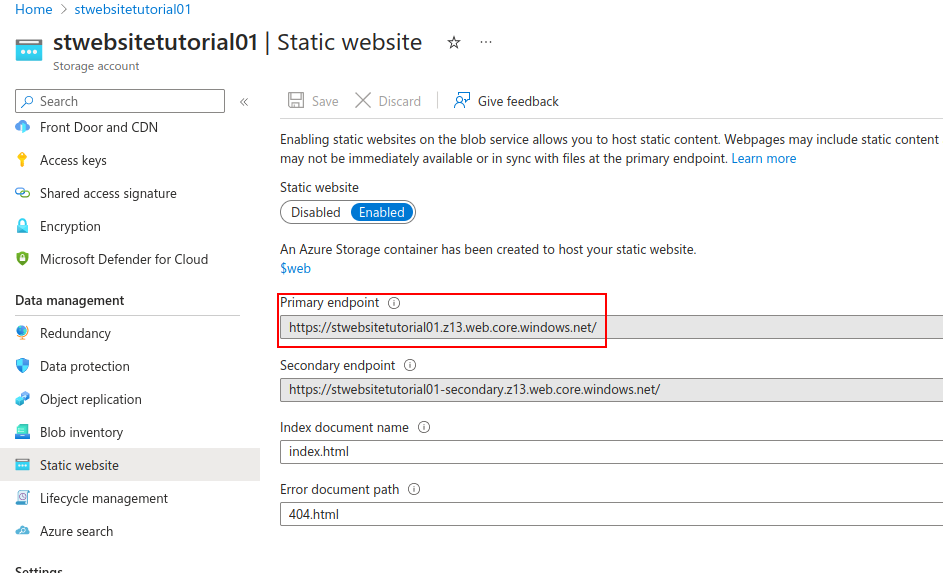Click the Lifecycle management icon

(x=22, y=497)
